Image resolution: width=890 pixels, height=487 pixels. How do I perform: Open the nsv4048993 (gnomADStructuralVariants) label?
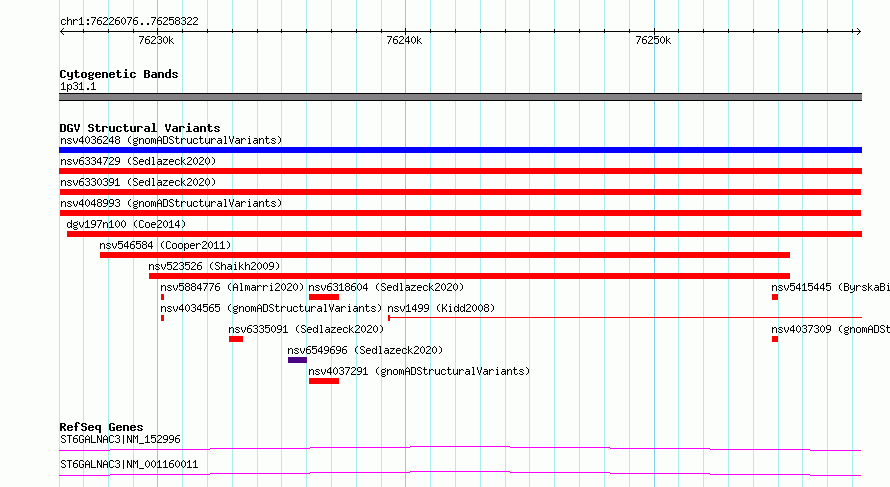coord(171,203)
